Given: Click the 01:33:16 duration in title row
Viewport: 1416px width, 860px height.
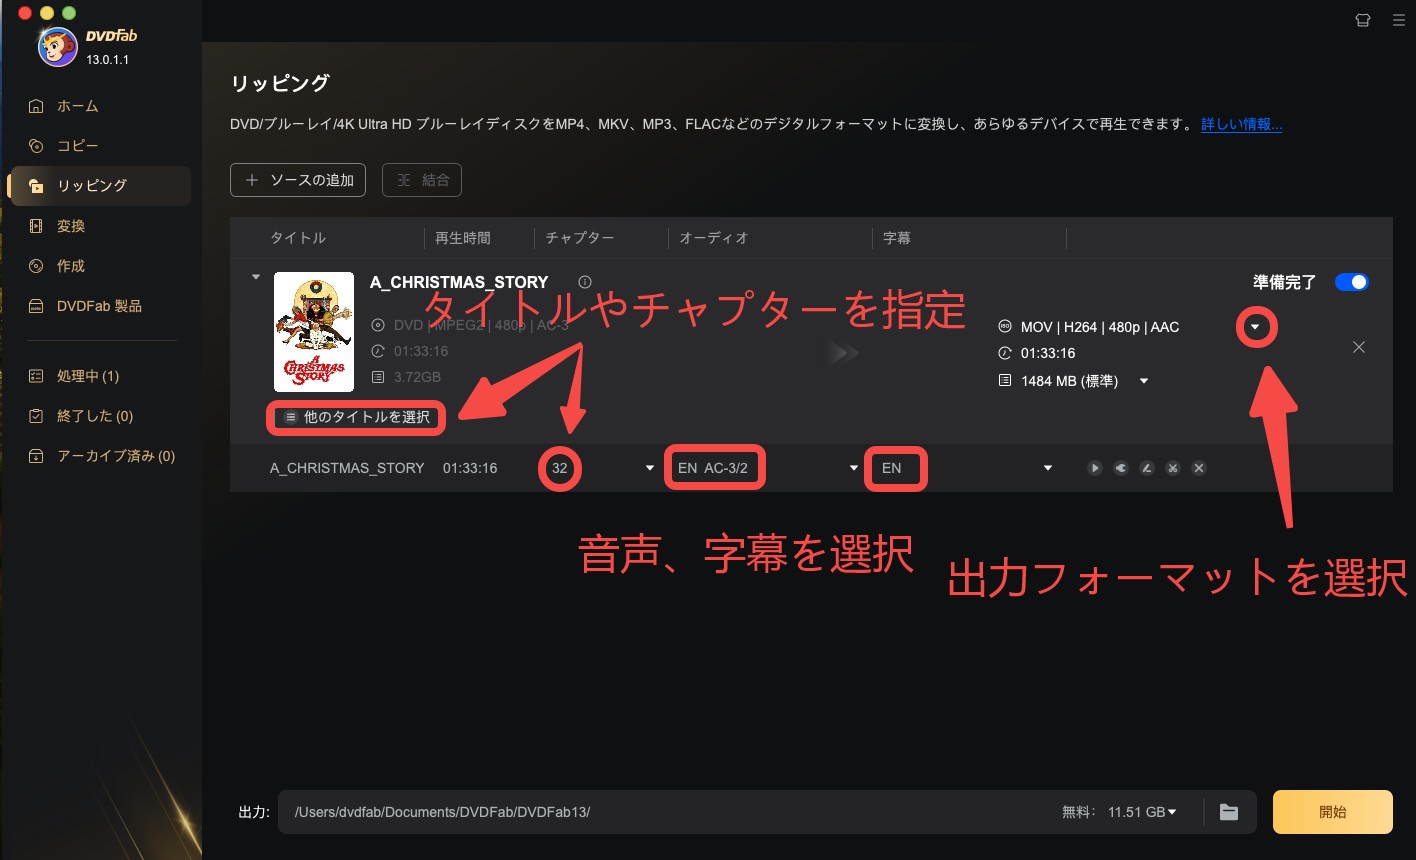Looking at the screenshot, I should tap(470, 468).
